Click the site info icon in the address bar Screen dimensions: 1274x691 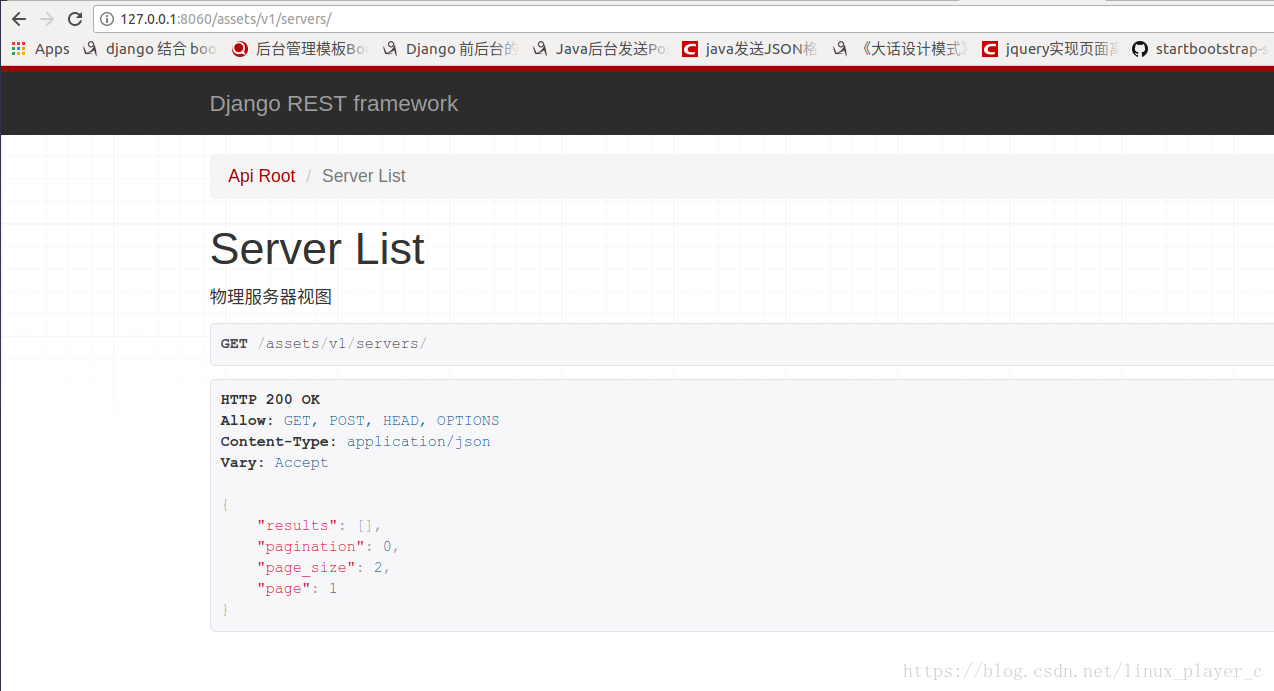(x=107, y=19)
